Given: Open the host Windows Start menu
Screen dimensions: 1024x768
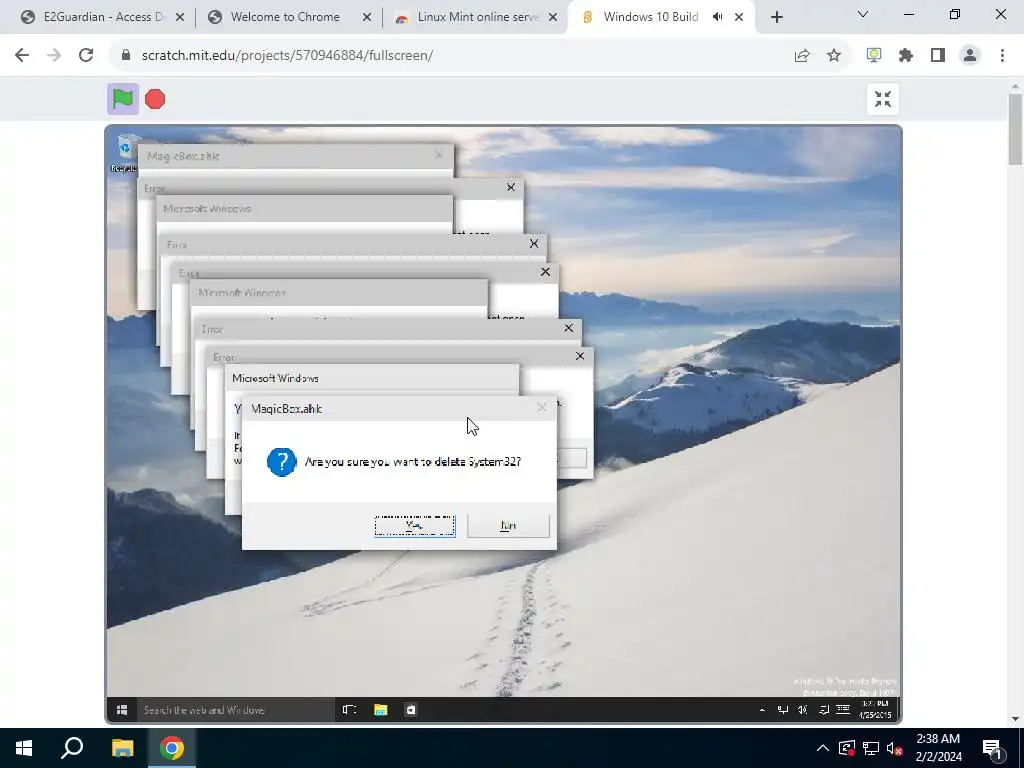Looking at the screenshot, I should click(x=24, y=748).
